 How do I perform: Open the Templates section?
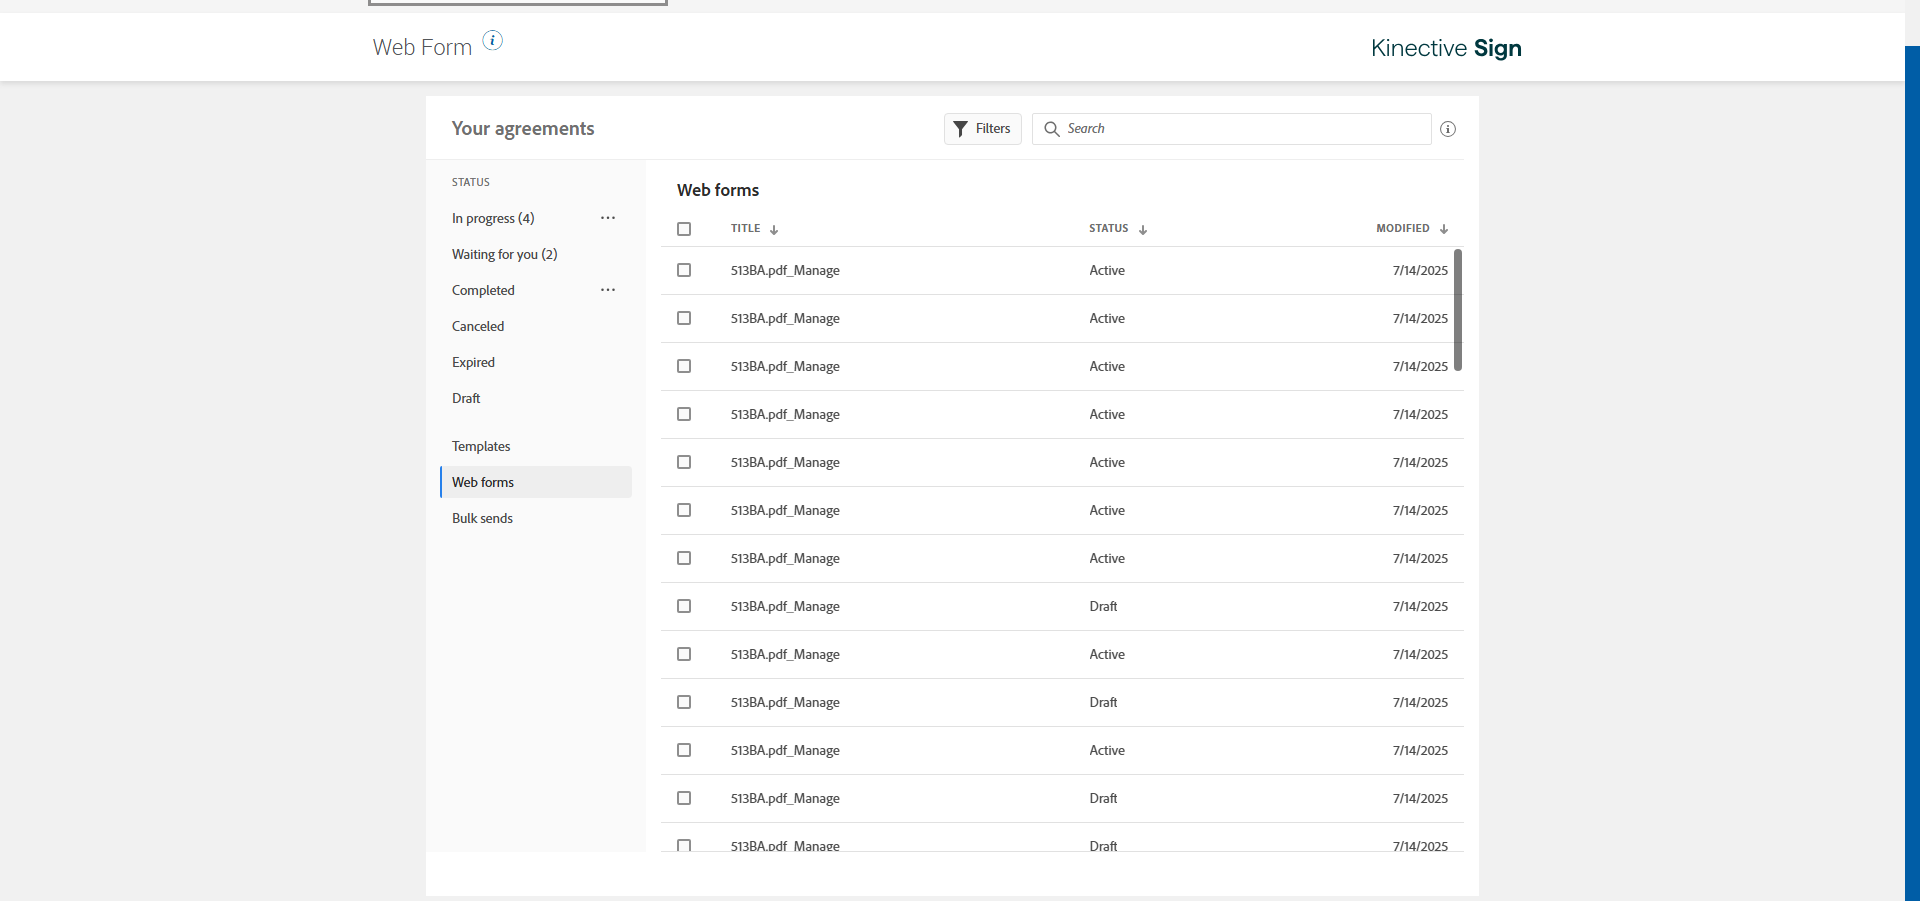pyautogui.click(x=481, y=446)
